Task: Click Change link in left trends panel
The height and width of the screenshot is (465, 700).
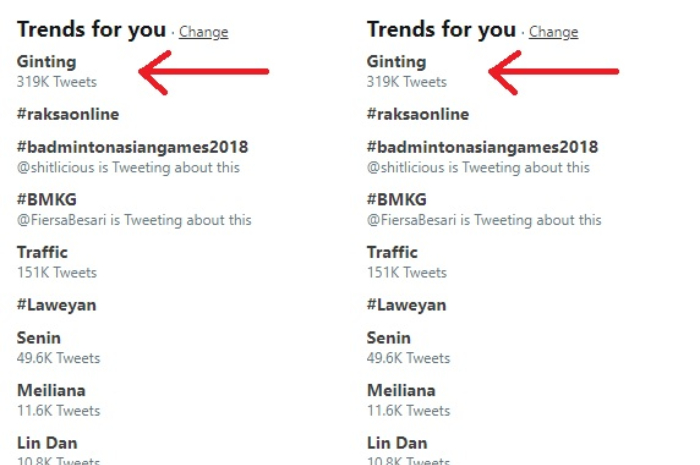Action: (204, 32)
